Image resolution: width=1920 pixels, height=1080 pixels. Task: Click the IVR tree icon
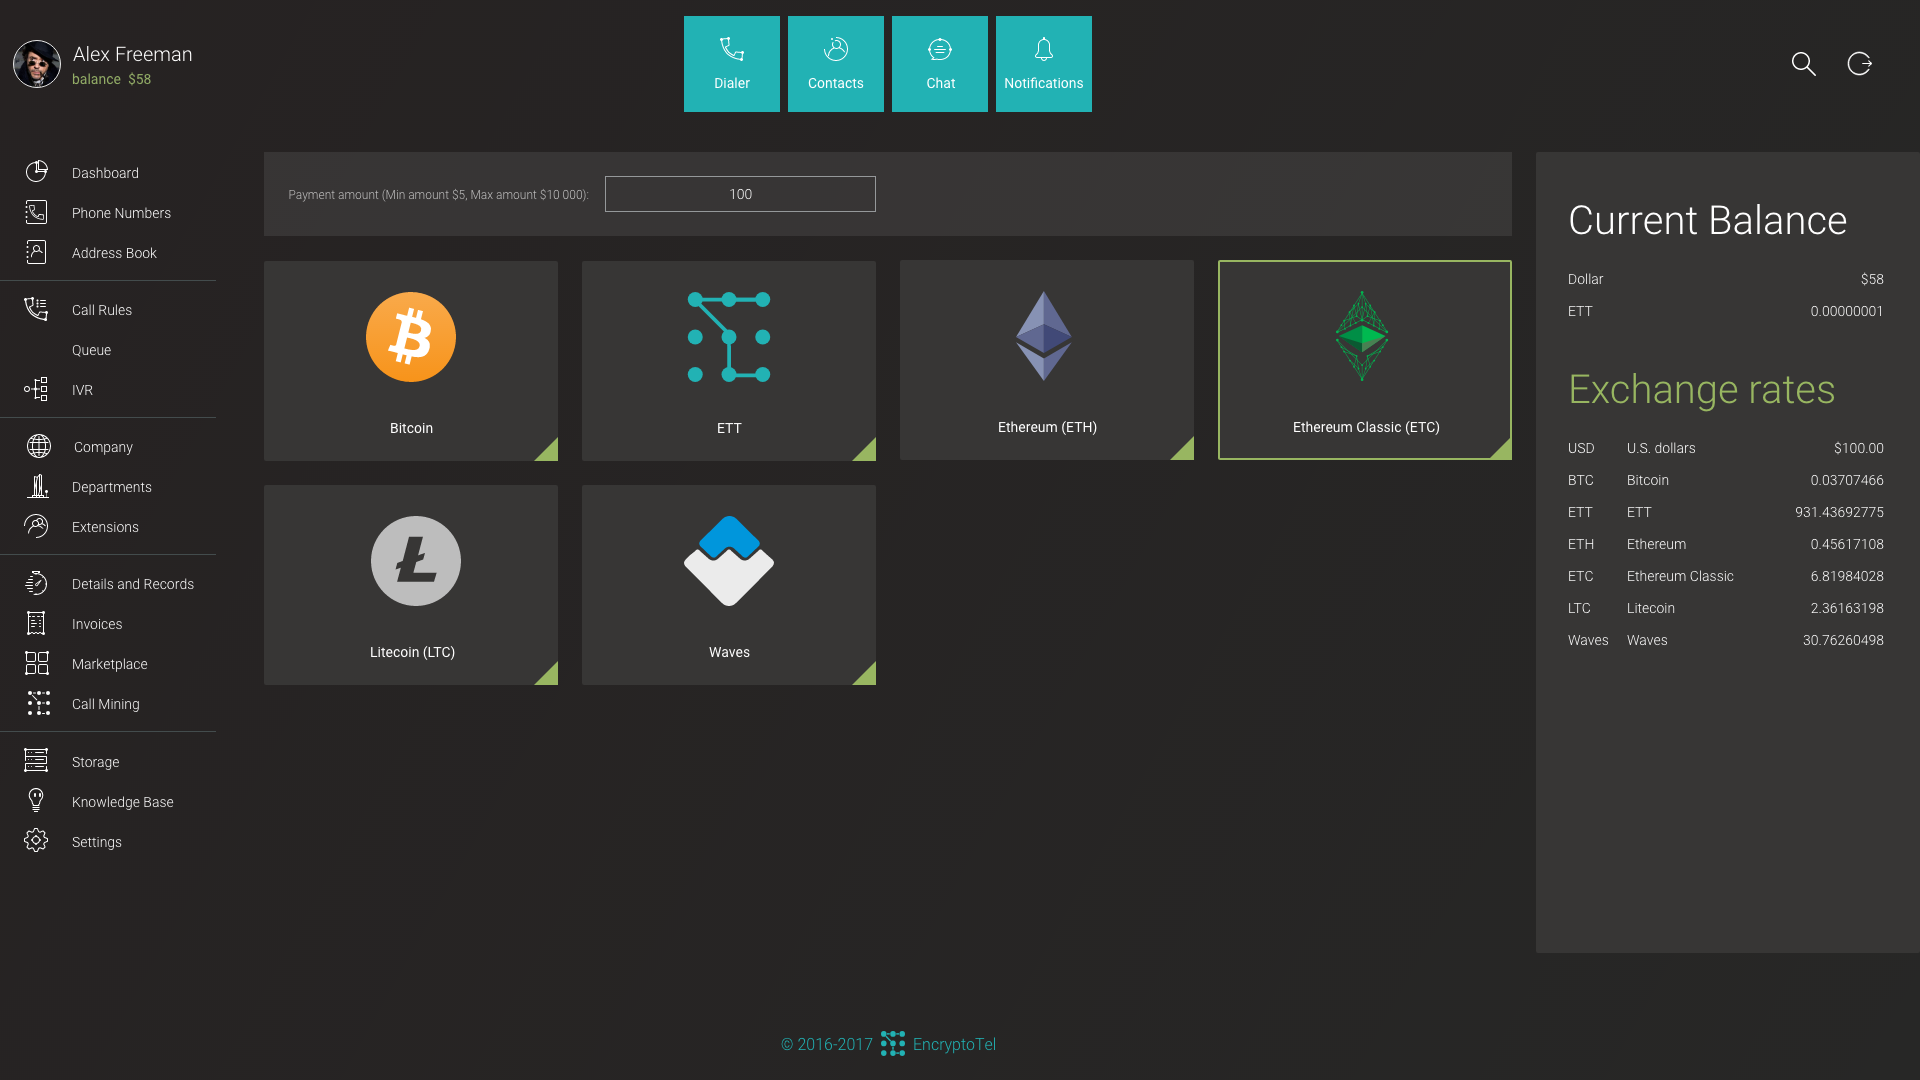37,389
